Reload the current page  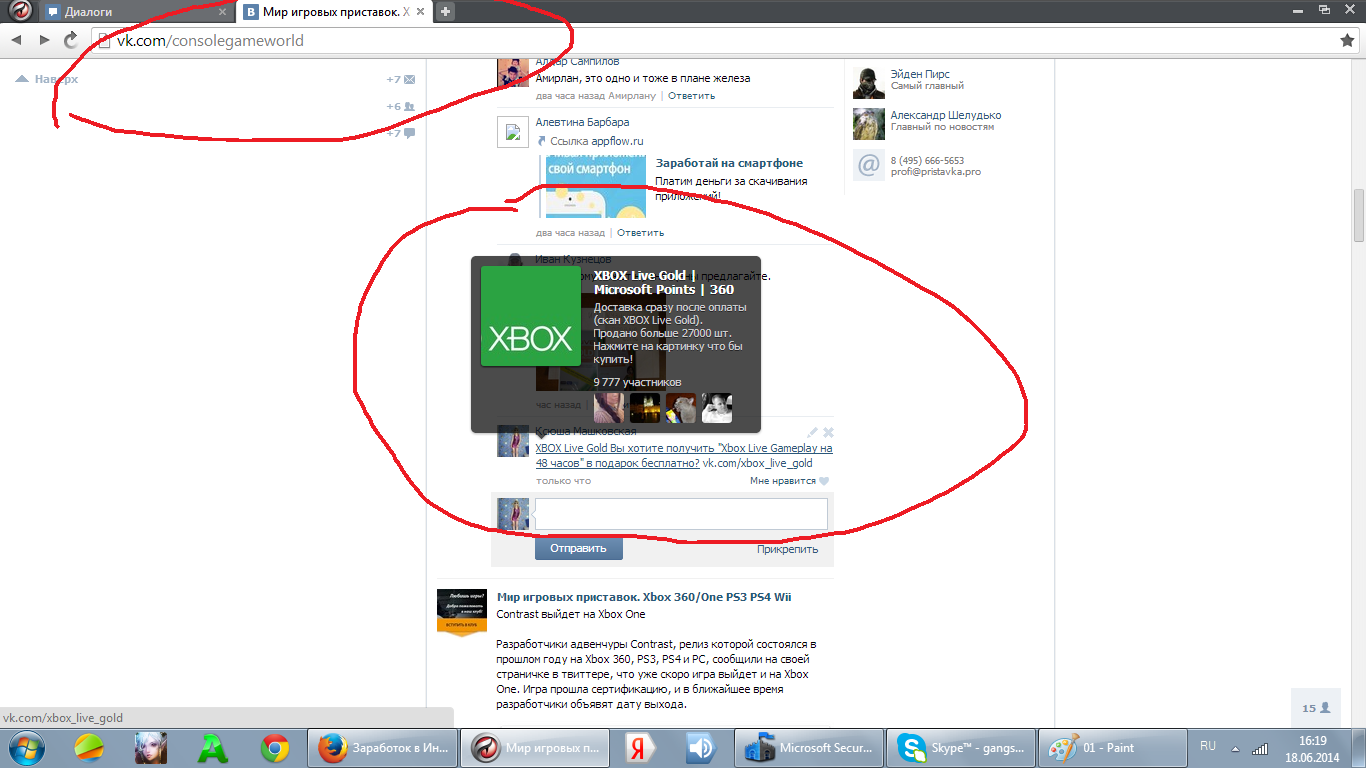pos(71,40)
